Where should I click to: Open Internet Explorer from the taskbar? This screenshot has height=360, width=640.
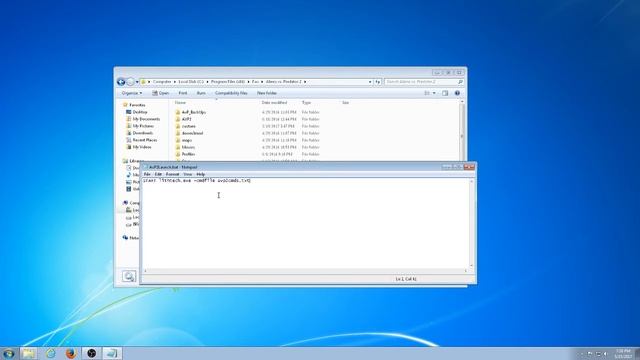(x=50, y=353)
